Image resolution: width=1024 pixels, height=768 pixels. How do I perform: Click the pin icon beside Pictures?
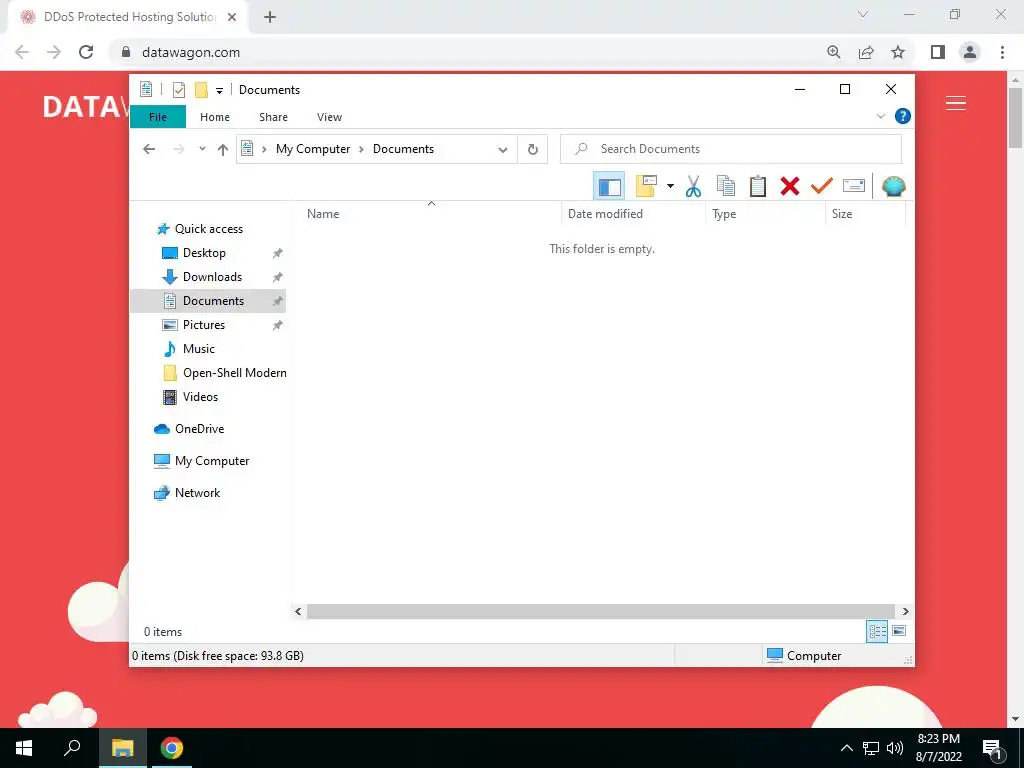(278, 325)
